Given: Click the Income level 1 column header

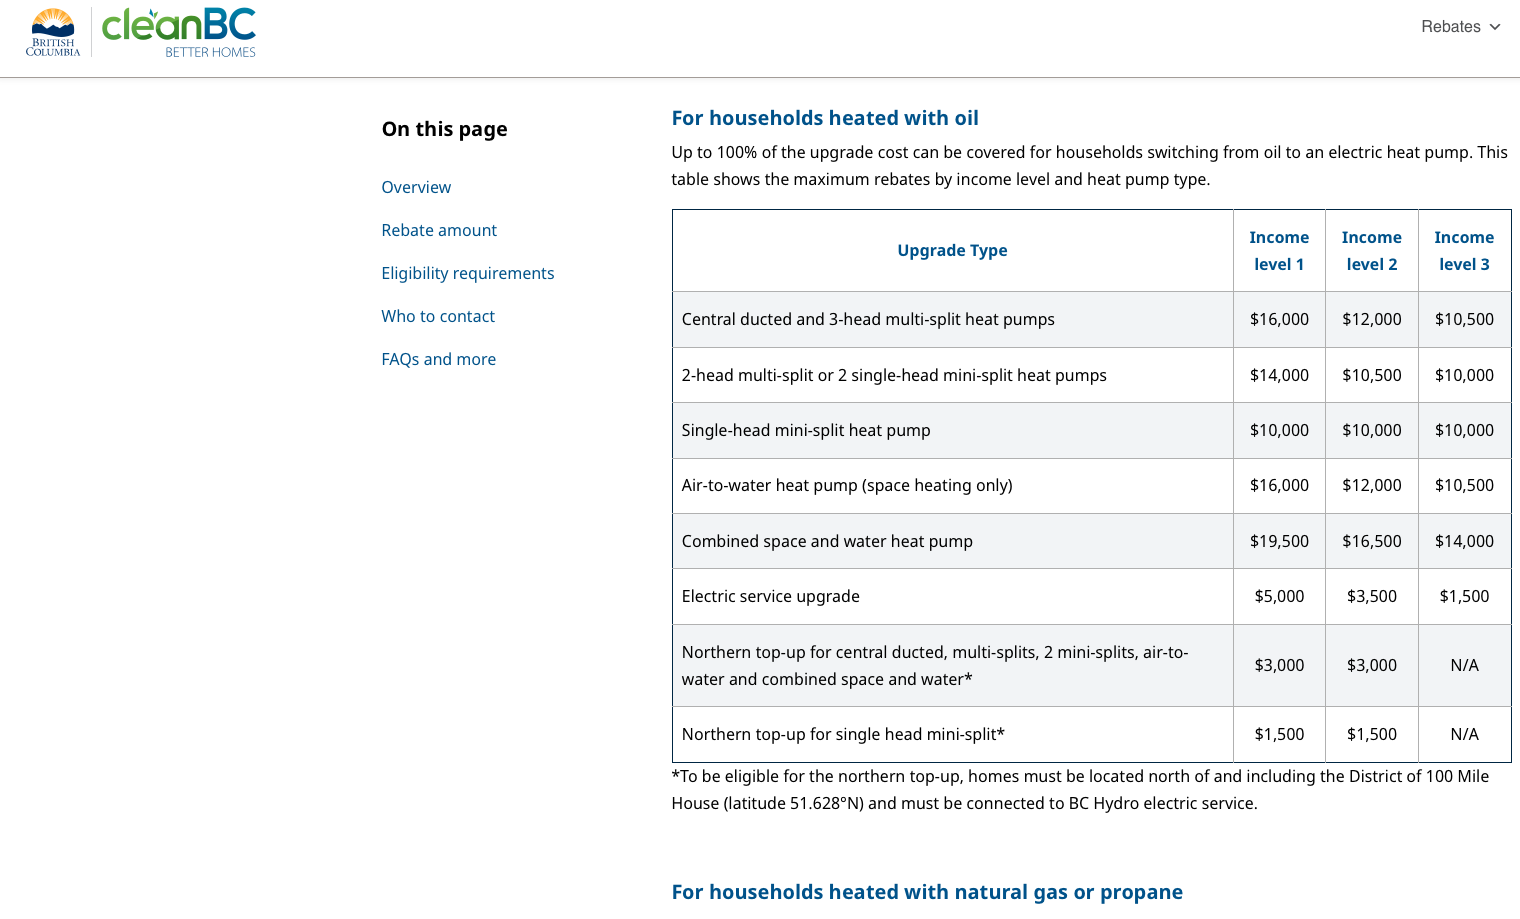Looking at the screenshot, I should [x=1279, y=250].
